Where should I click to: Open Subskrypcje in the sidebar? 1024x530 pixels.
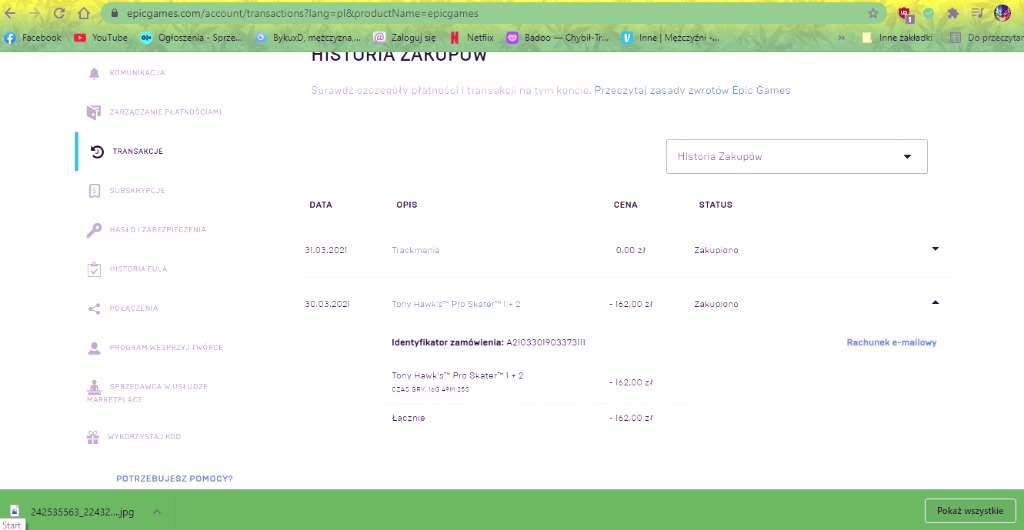point(137,191)
